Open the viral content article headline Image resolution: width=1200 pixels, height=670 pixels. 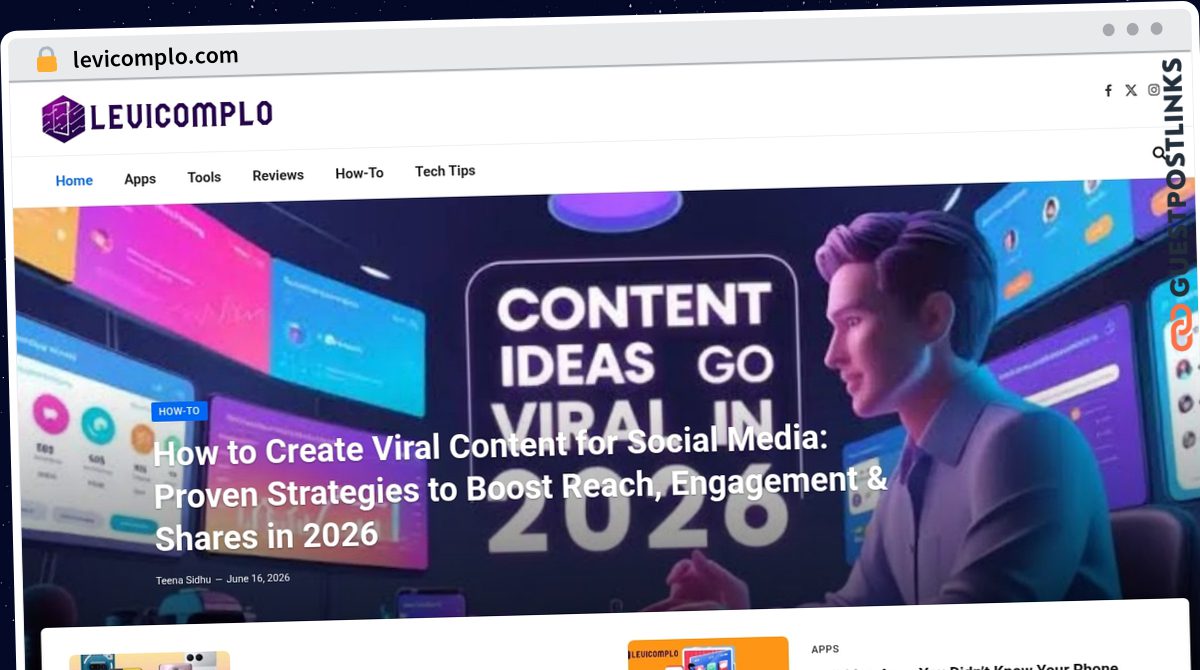(520, 491)
